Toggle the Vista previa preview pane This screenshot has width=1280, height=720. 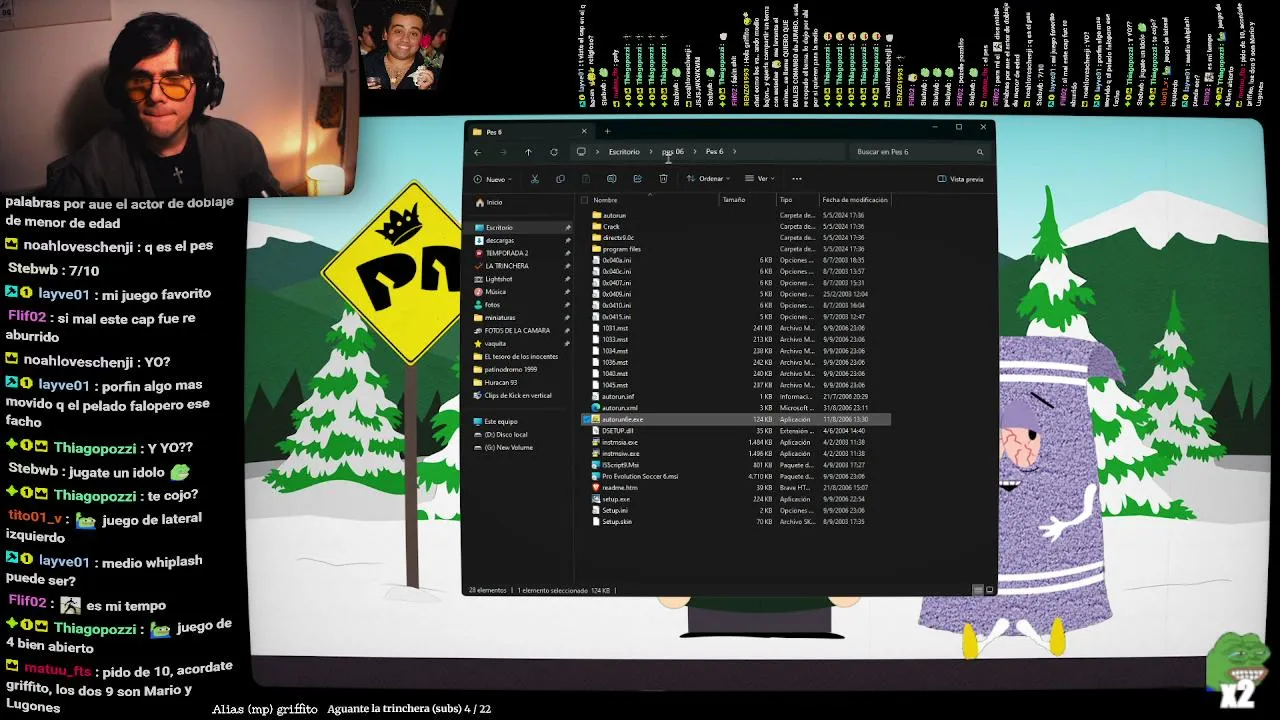pyautogui.click(x=961, y=179)
